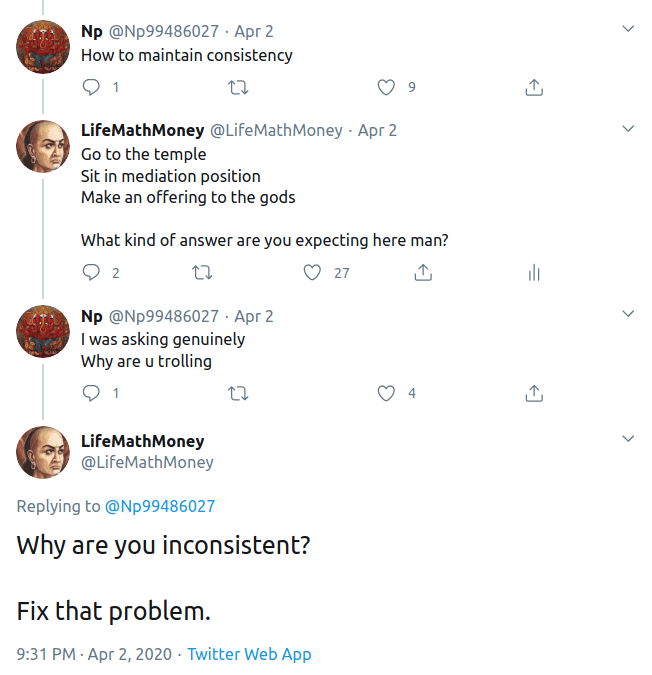Image resolution: width=652 pixels, height=675 pixels.
Task: Retweet the "How to maintain consistency" tweet
Action: 238,88
